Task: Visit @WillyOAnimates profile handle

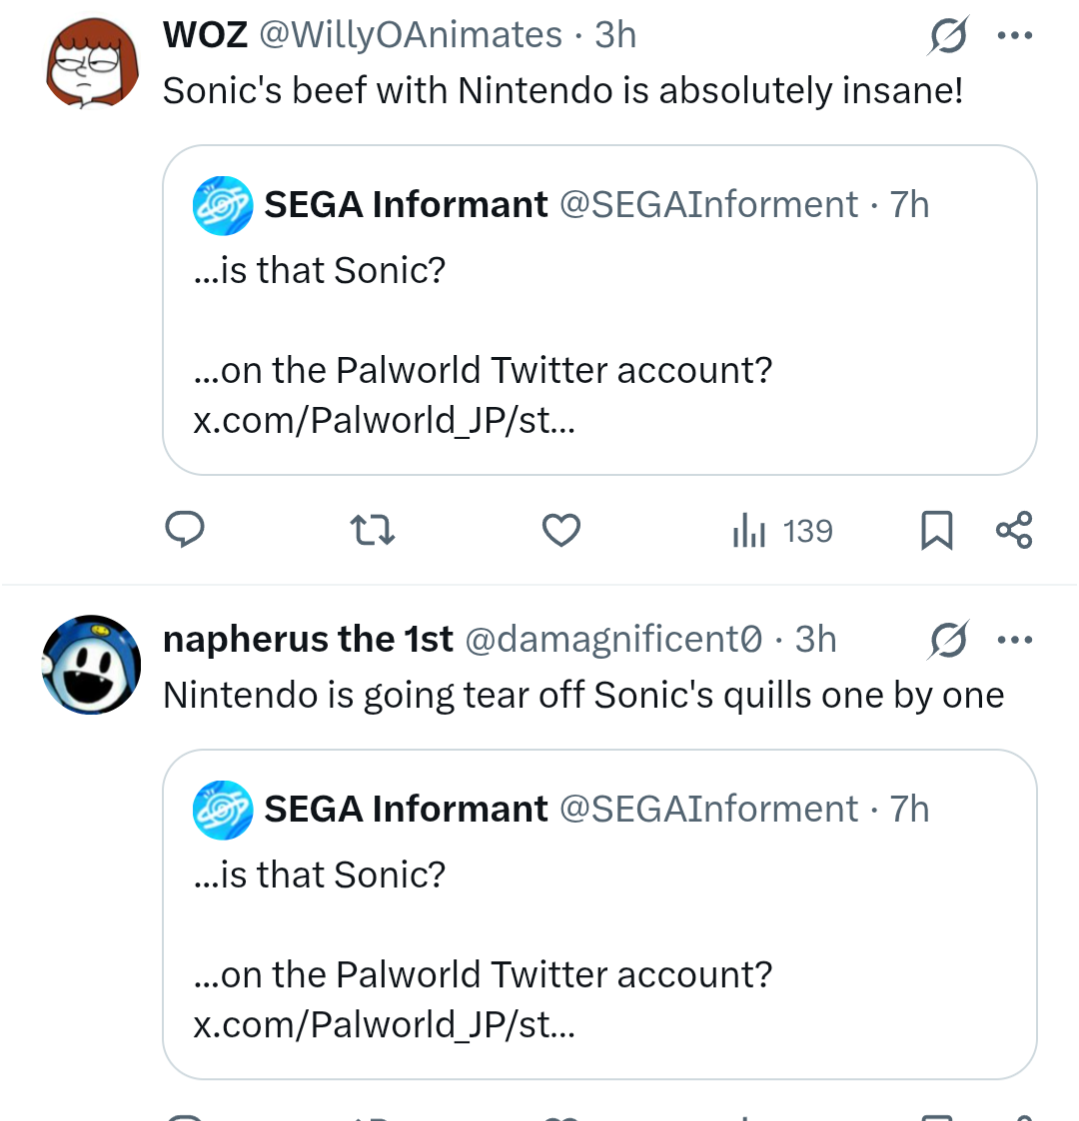Action: coord(410,36)
